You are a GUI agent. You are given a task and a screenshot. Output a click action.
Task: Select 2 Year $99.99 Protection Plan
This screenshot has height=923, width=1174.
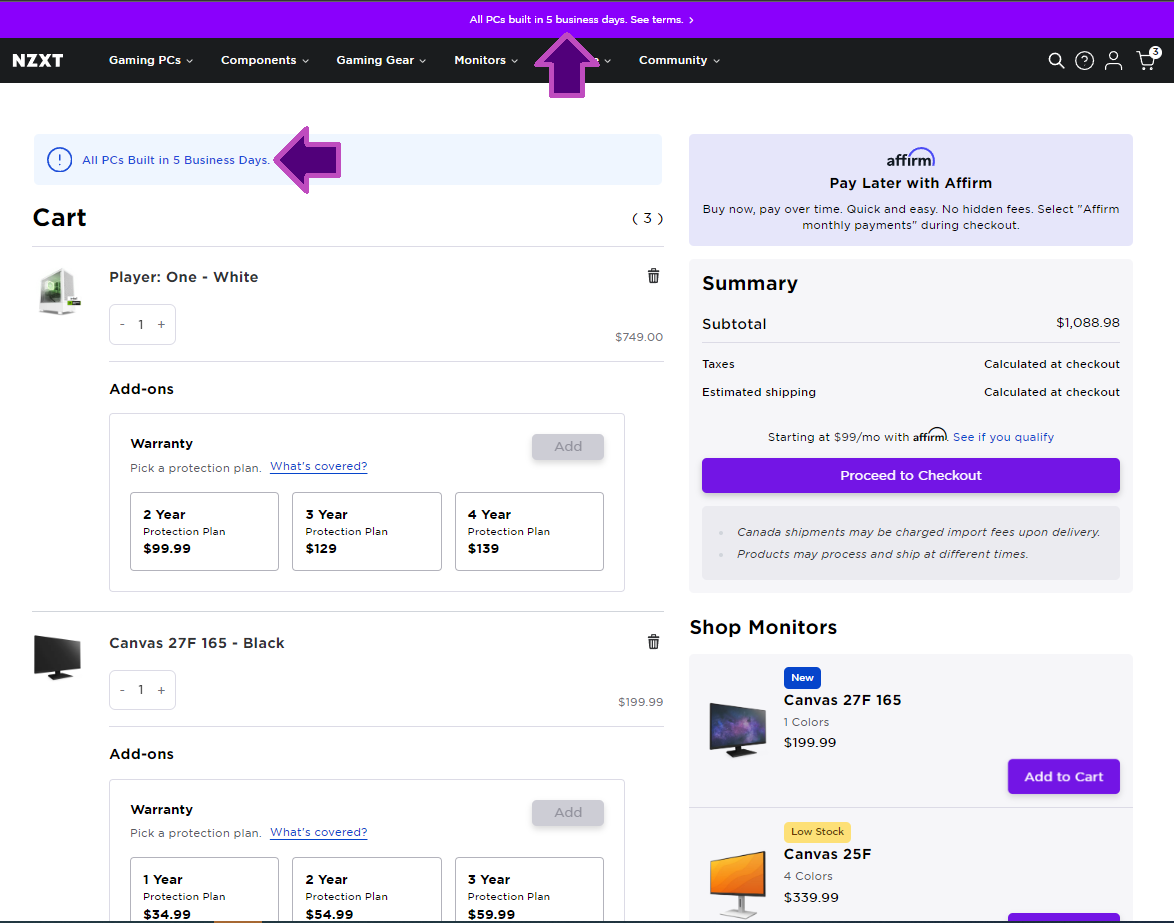204,531
